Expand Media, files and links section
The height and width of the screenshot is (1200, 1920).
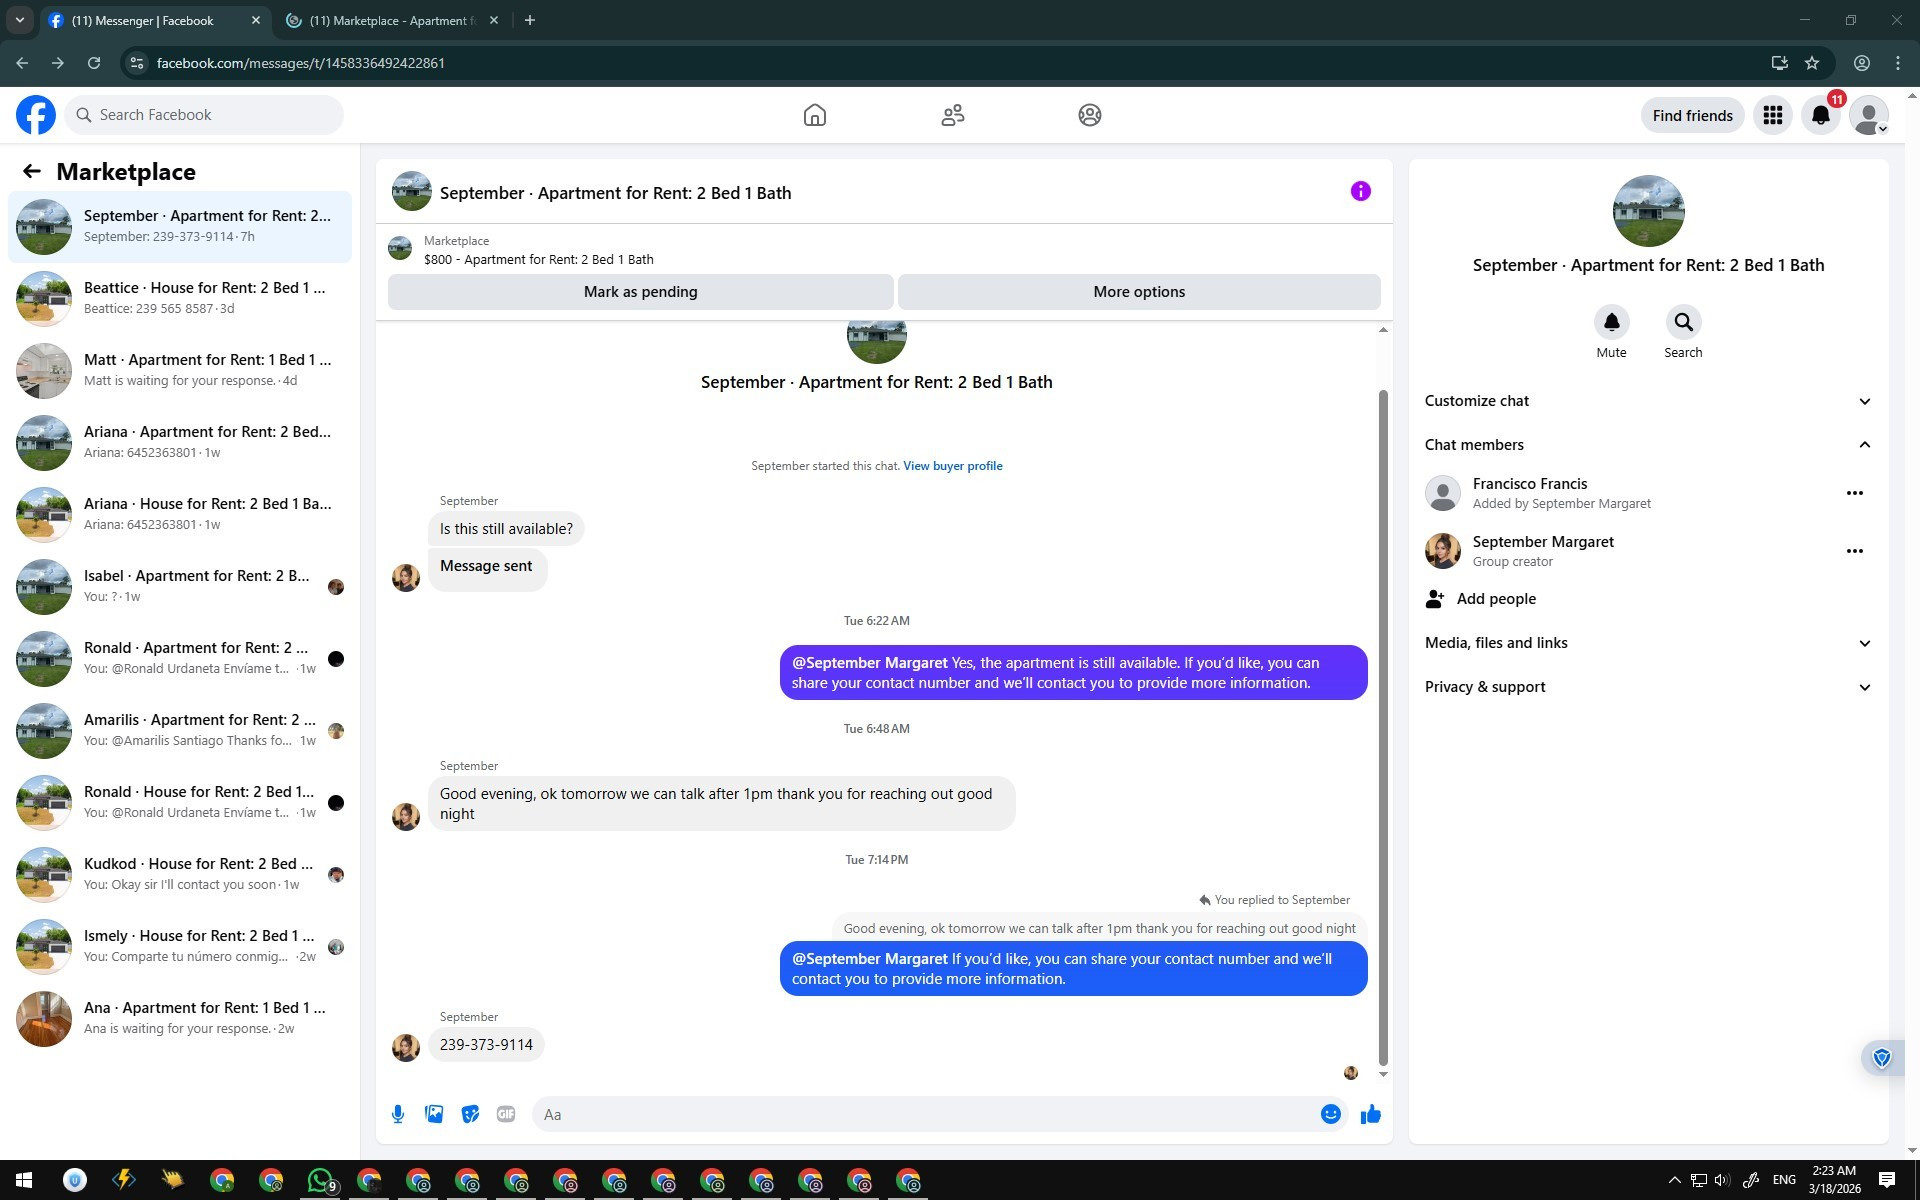tap(1648, 643)
